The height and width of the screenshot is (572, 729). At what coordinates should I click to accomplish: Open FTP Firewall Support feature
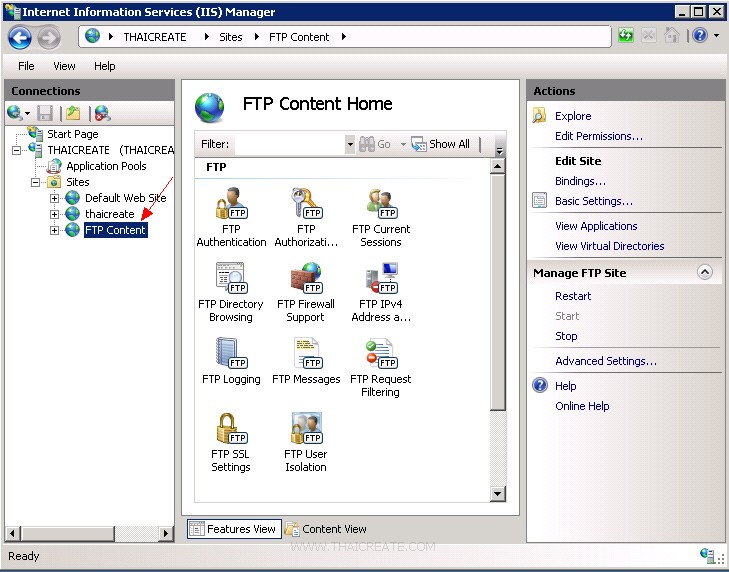305,292
